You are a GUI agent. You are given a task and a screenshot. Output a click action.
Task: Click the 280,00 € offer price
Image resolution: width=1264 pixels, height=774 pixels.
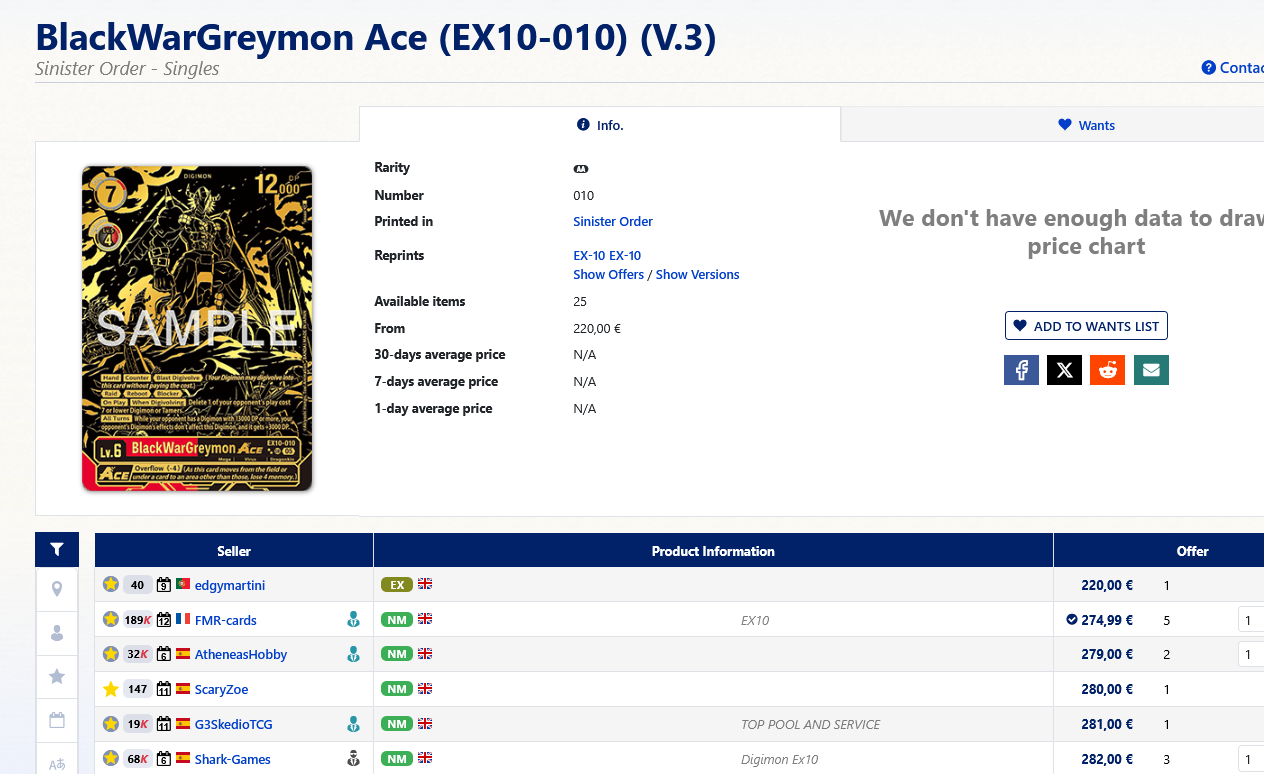coord(1107,689)
